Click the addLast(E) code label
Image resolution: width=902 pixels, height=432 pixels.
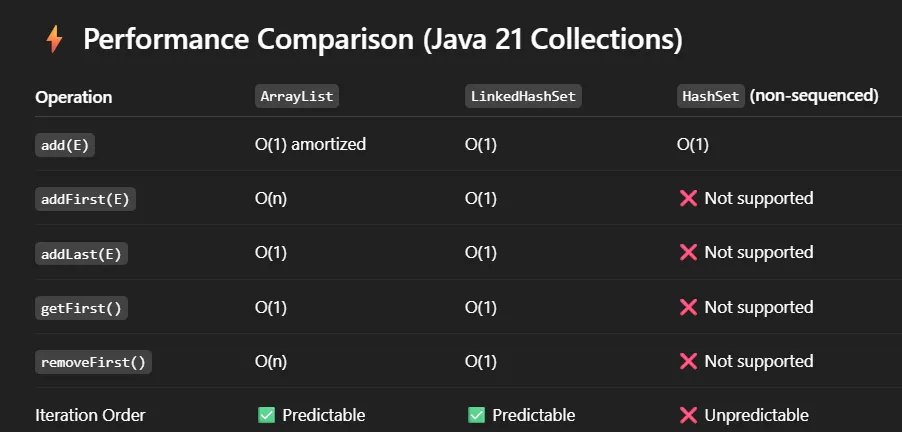tap(81, 253)
